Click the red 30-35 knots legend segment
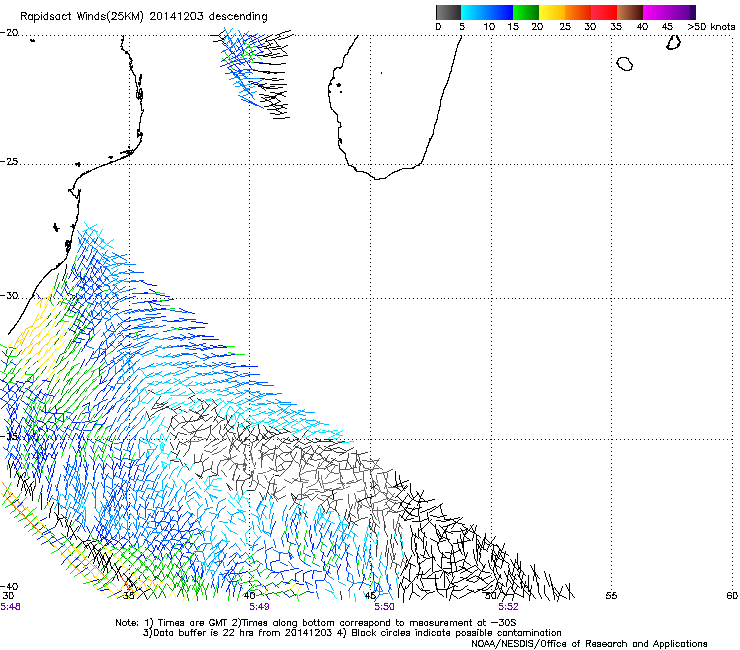Image resolution: width=740 pixels, height=650 pixels. point(604,12)
